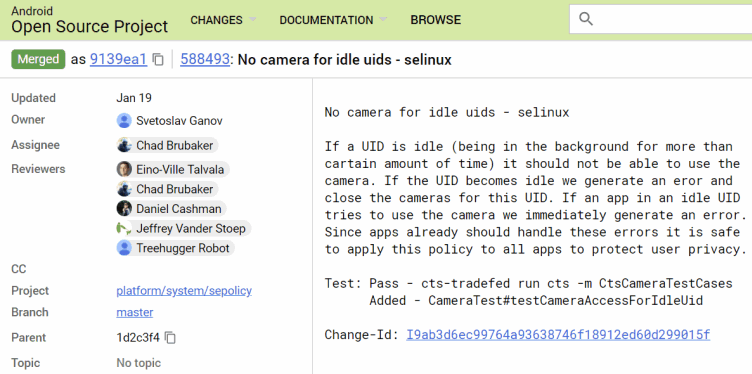Click Daniel Cashman's avatar
This screenshot has width=752, height=374.
(x=124, y=209)
